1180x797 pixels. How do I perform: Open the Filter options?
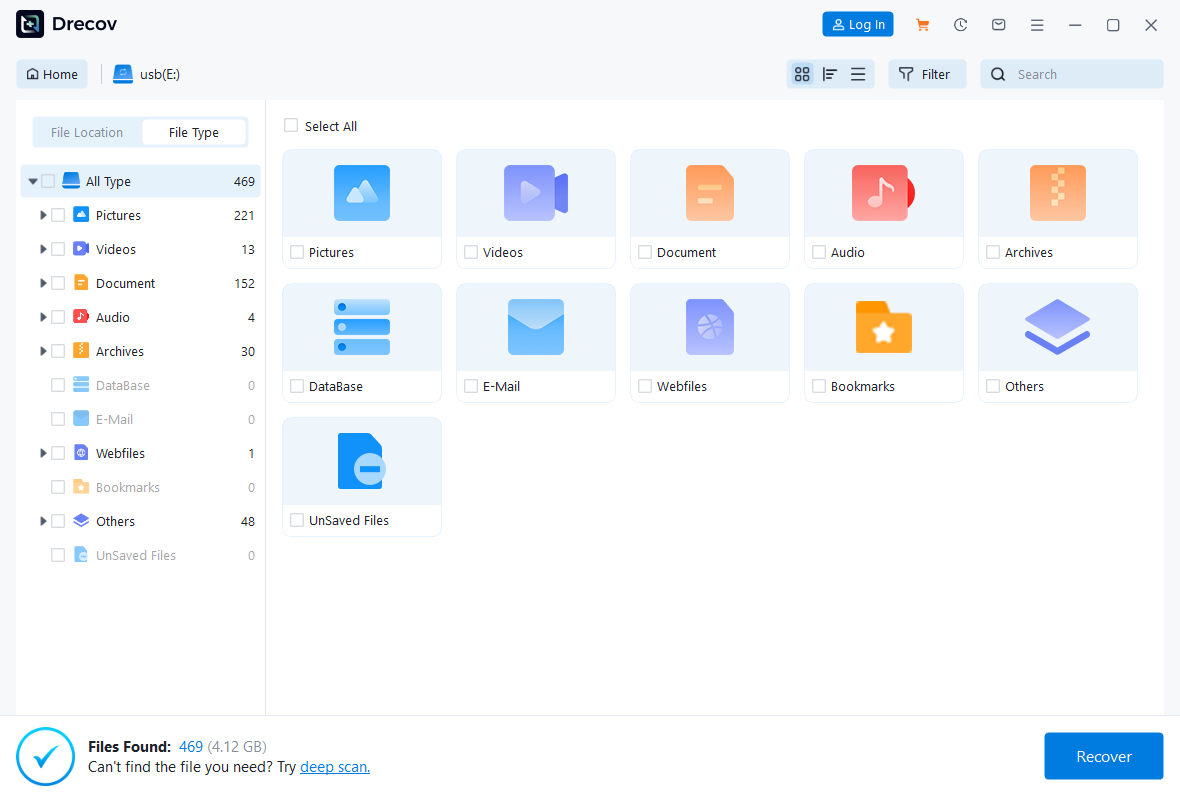(x=927, y=73)
